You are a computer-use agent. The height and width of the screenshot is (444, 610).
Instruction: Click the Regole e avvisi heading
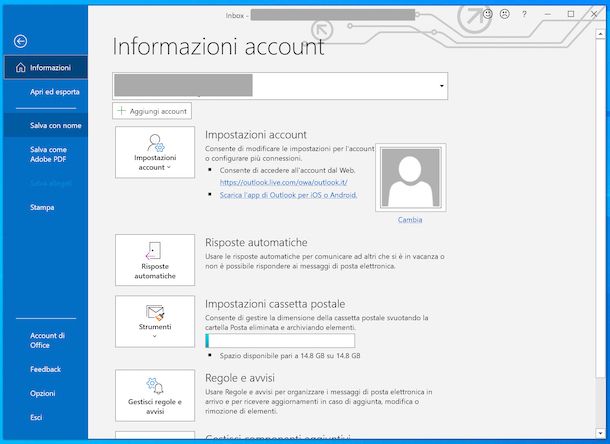point(240,378)
